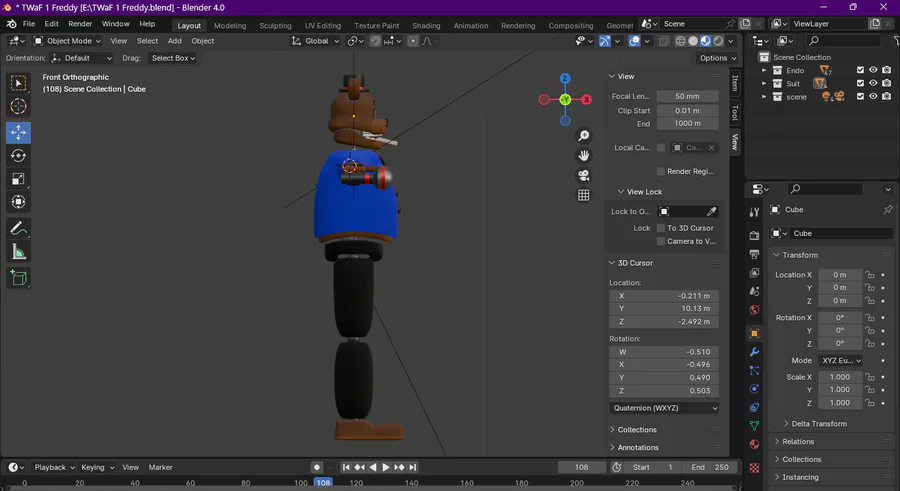
Task: Open the Physics properties tab icon
Action: 754,389
